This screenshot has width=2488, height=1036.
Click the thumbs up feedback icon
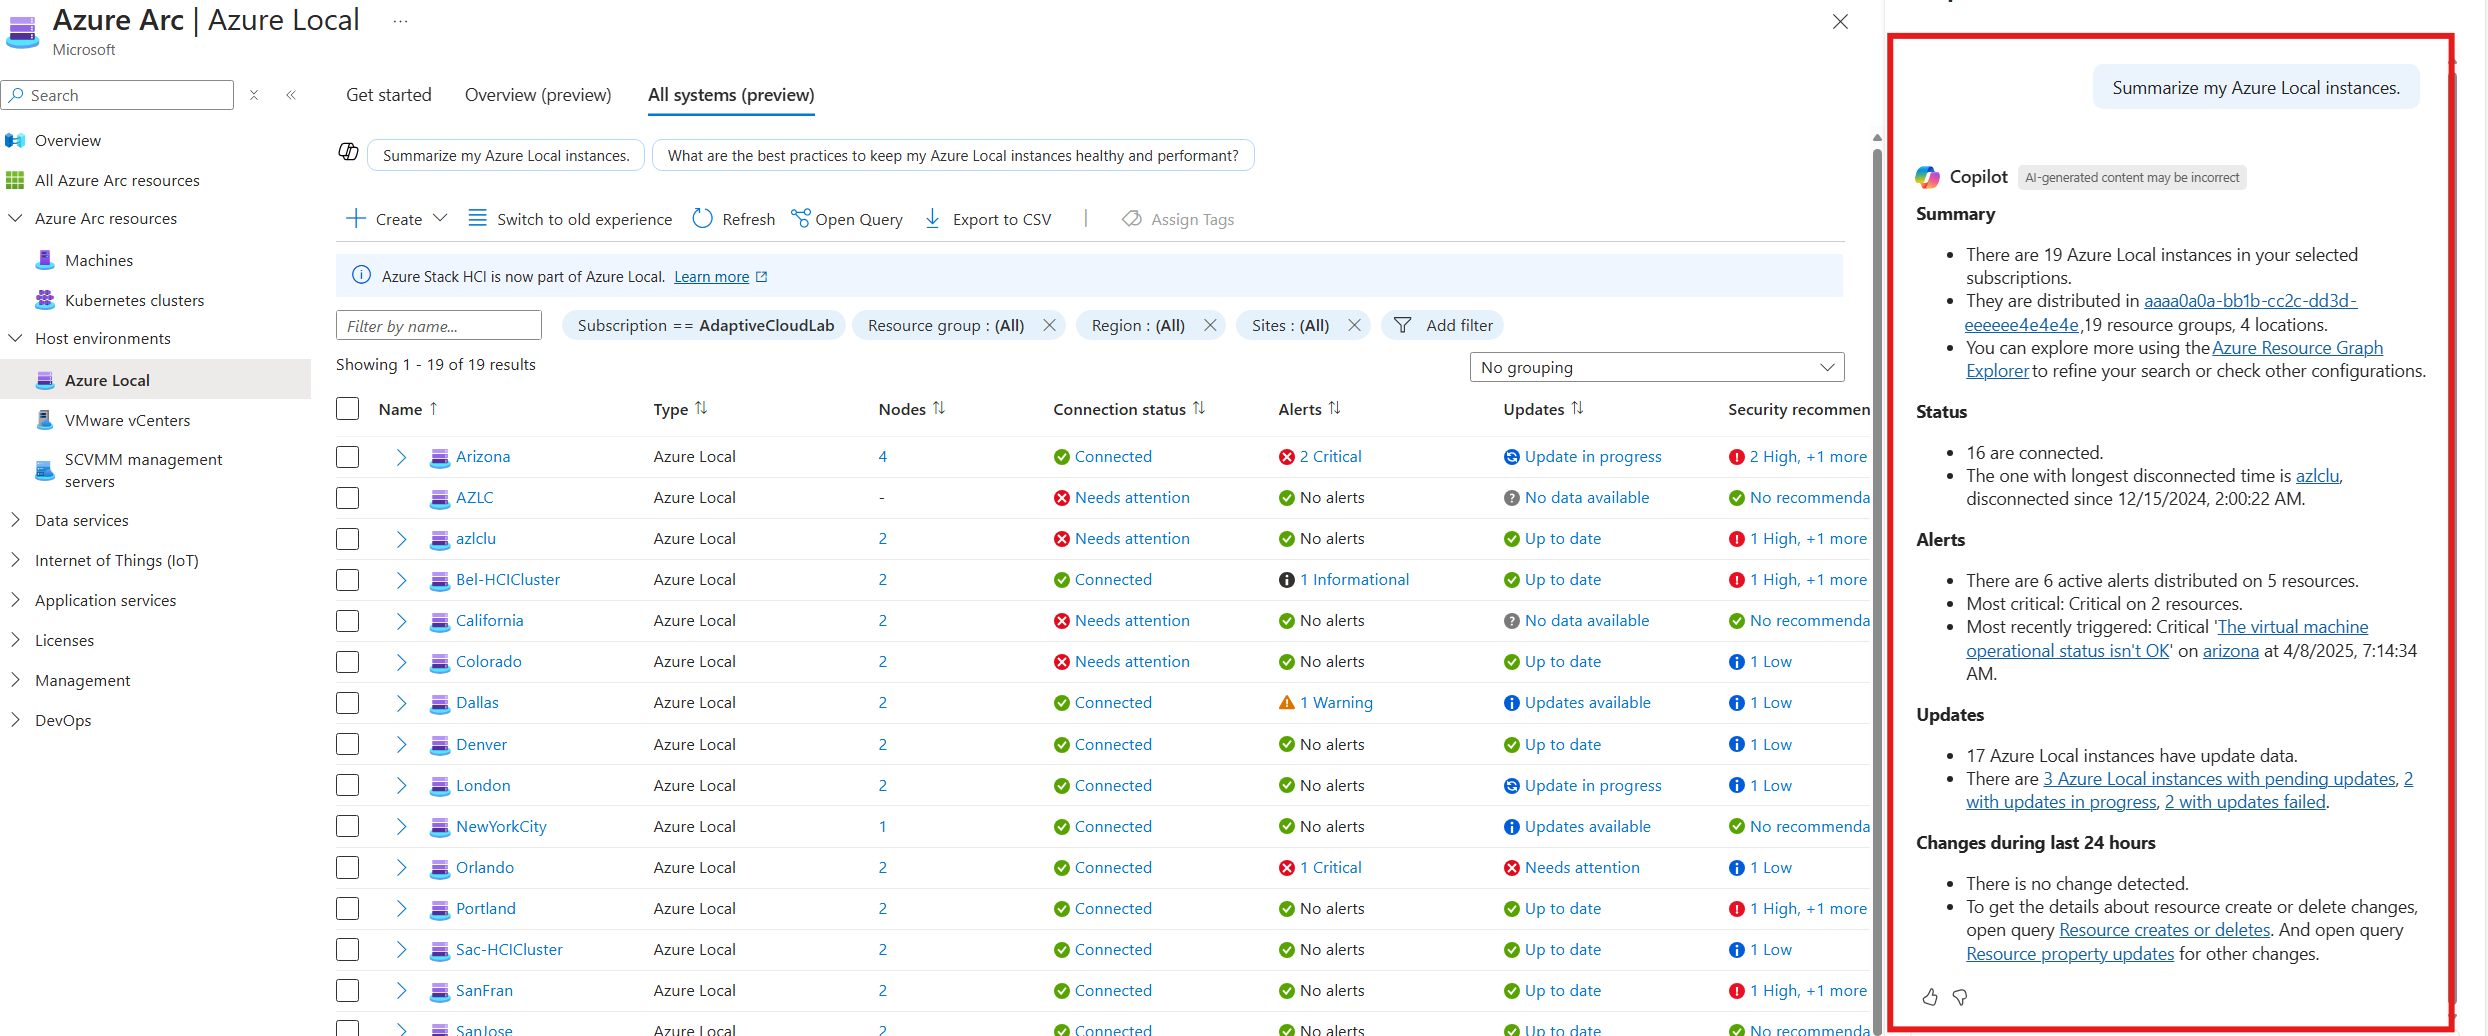tap(1930, 997)
